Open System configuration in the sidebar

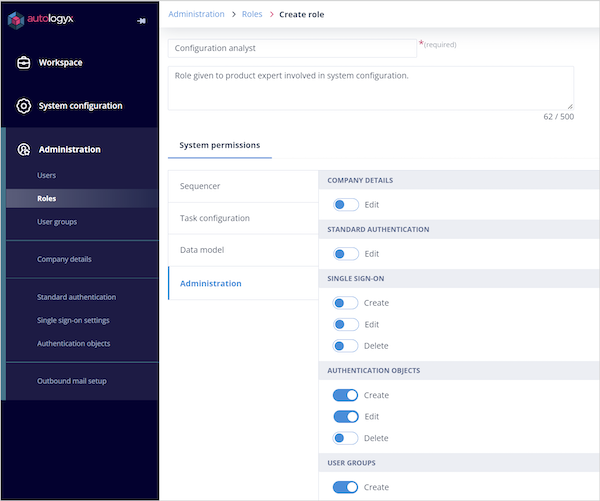point(80,106)
